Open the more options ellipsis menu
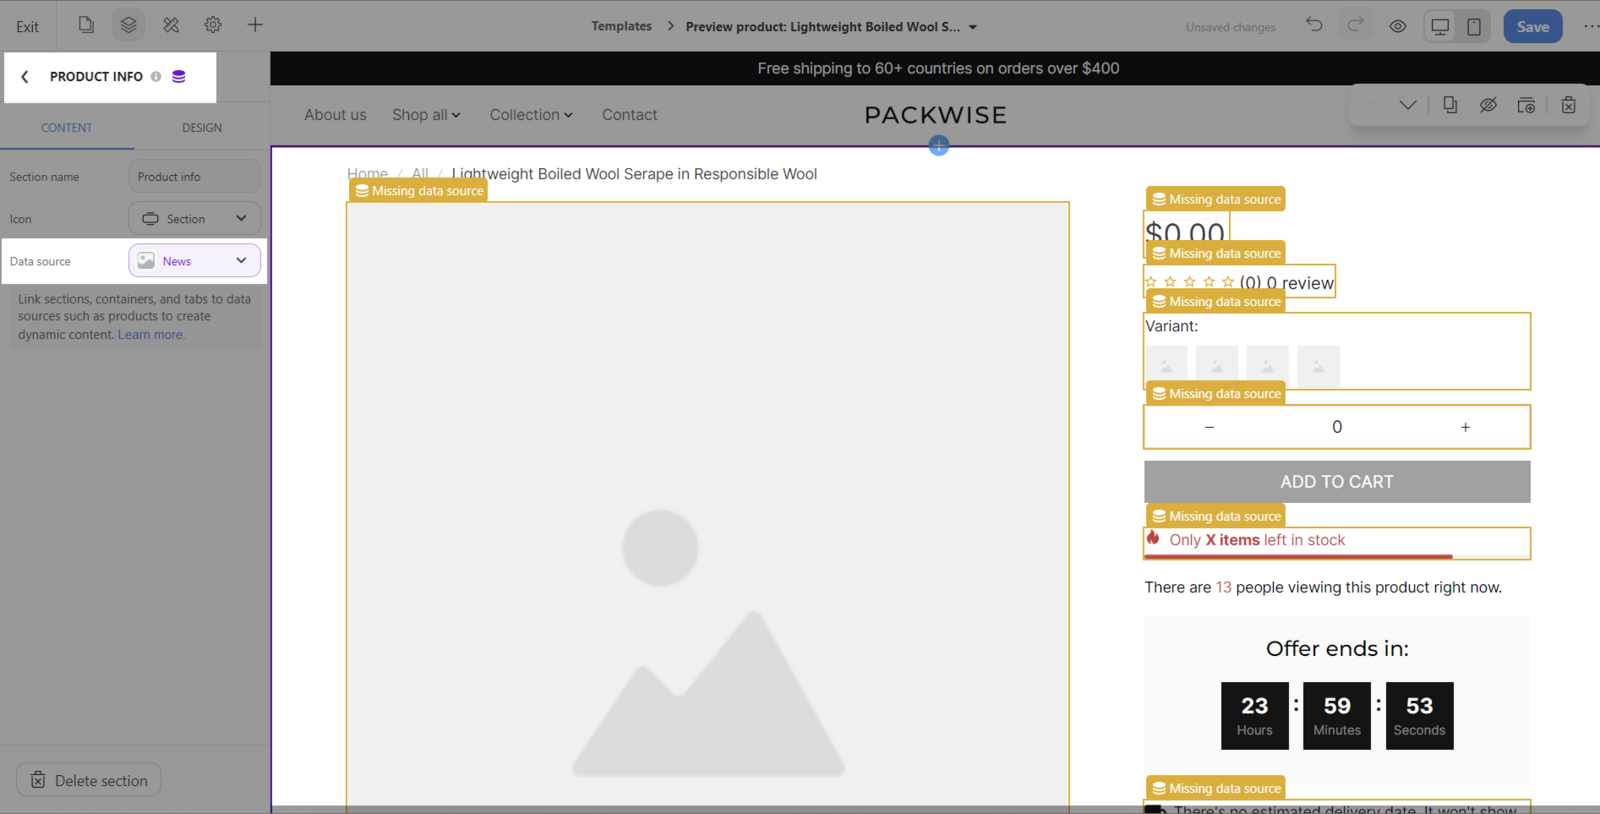1600x814 pixels. [1590, 26]
